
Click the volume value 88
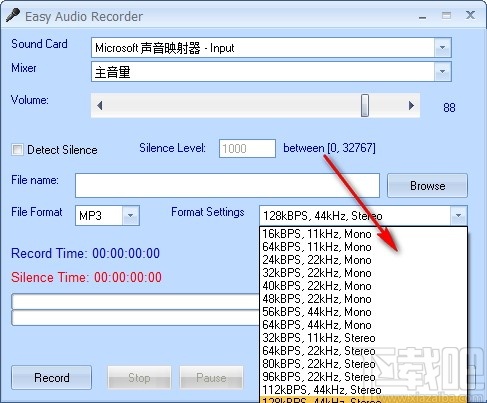[x=449, y=107]
